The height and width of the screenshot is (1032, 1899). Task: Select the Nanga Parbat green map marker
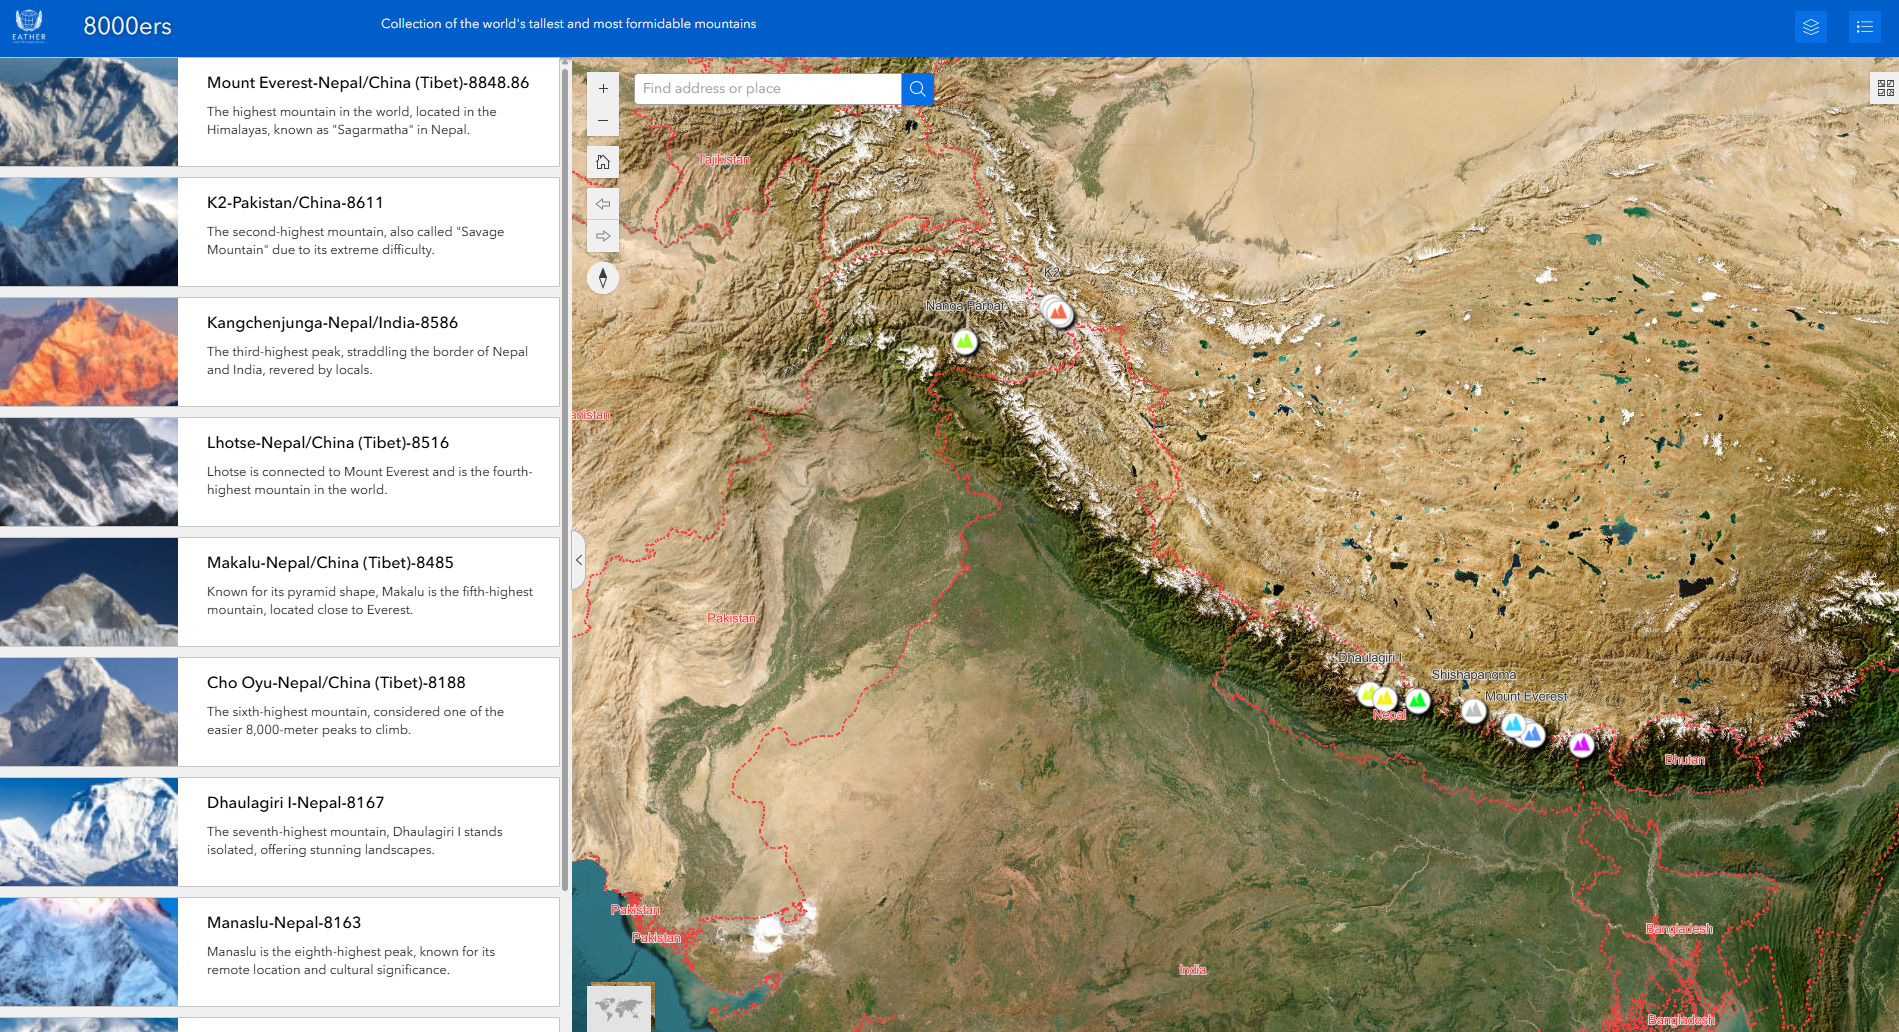tap(964, 342)
